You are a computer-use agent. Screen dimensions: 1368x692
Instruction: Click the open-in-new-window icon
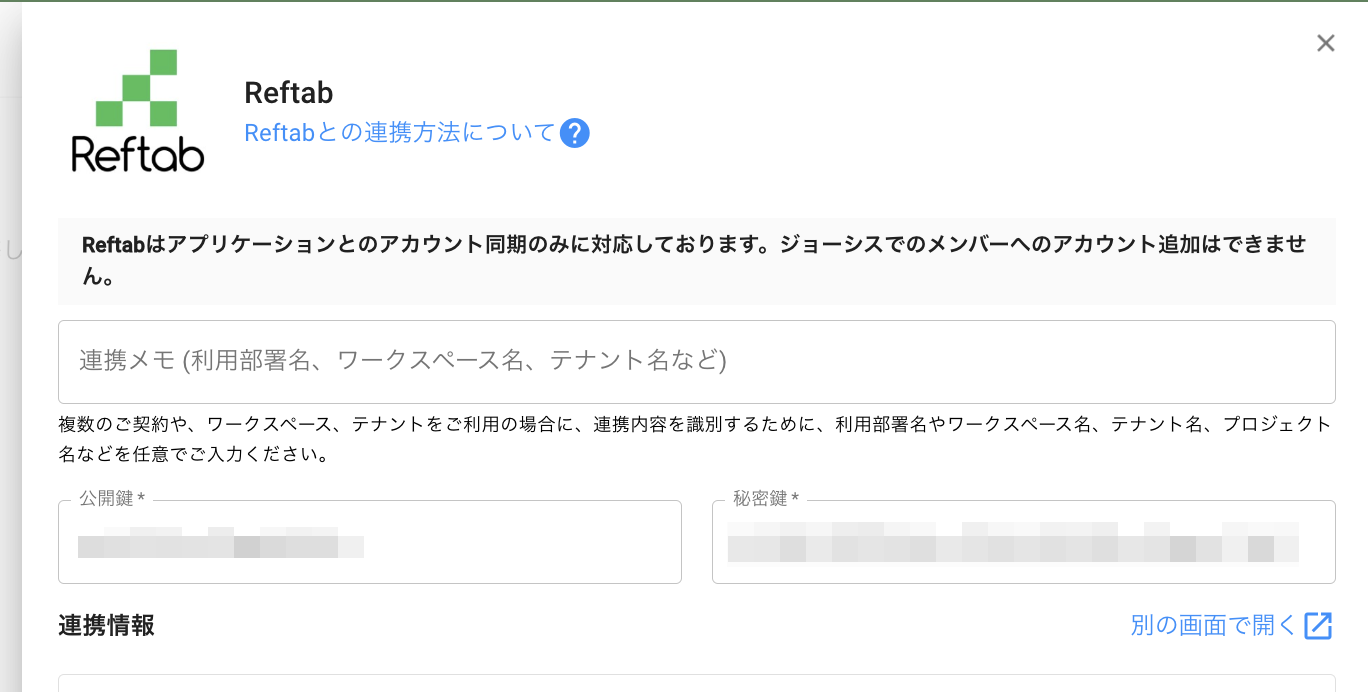click(x=1318, y=626)
